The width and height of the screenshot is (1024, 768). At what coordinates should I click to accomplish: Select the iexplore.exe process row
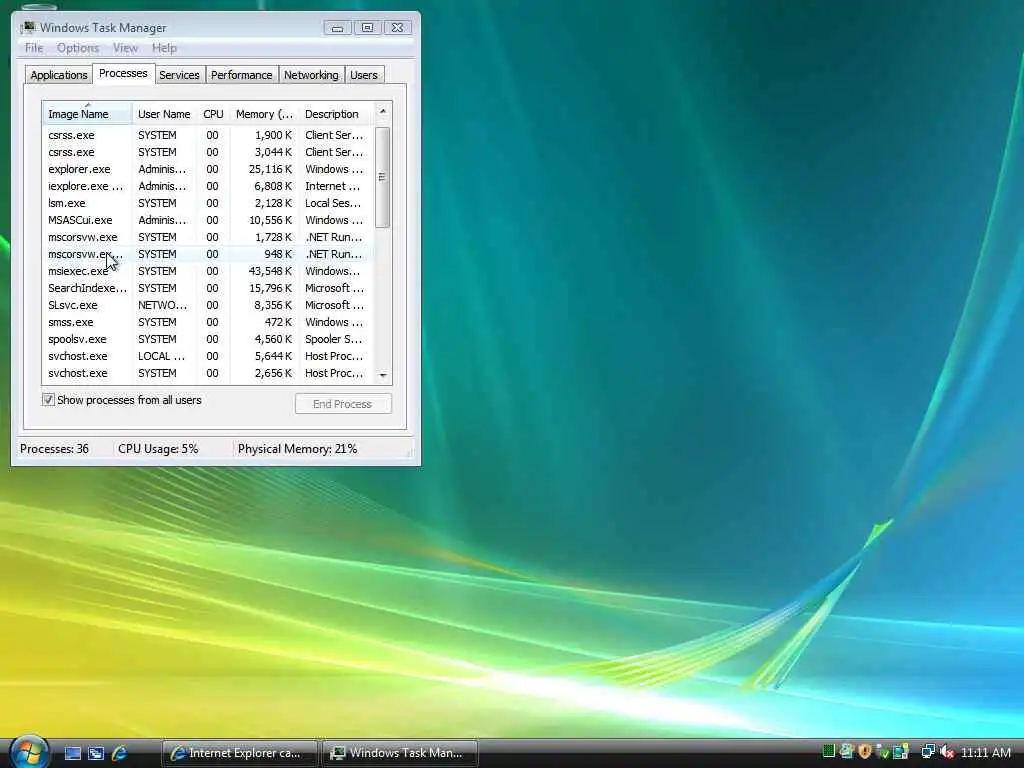tap(208, 186)
